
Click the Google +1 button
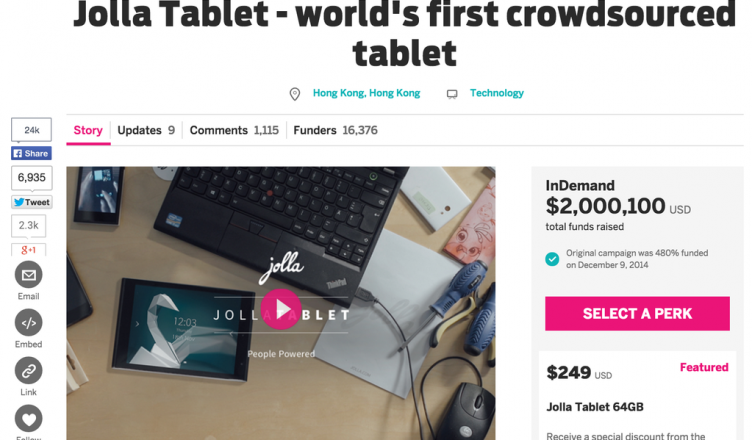pos(29,249)
